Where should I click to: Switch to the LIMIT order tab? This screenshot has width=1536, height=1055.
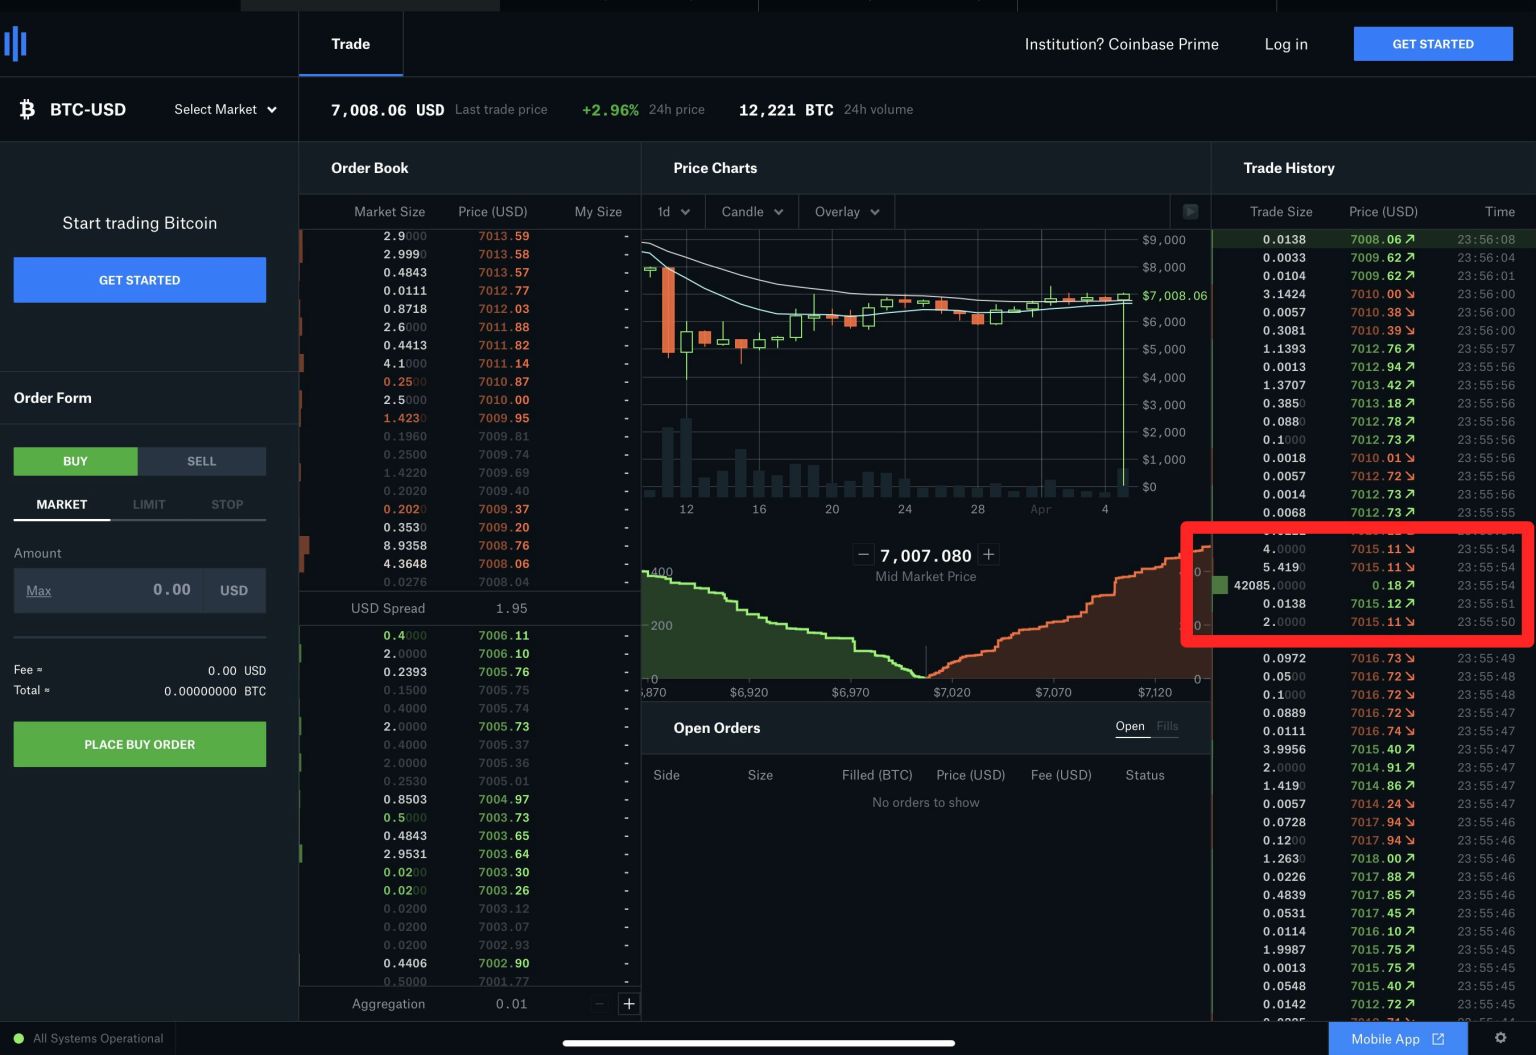(x=149, y=504)
